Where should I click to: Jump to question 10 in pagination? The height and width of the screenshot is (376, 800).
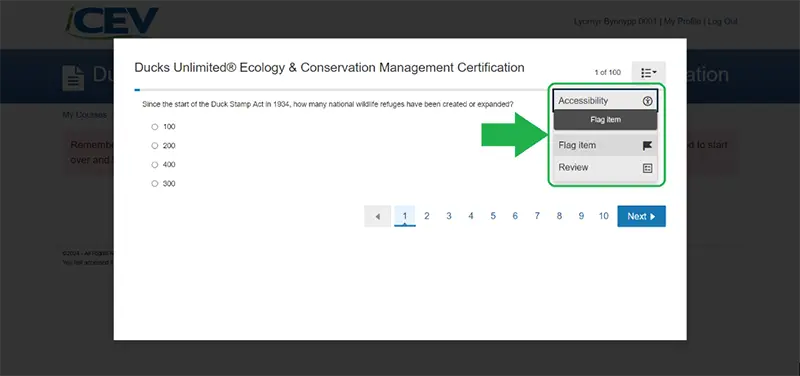tap(604, 216)
